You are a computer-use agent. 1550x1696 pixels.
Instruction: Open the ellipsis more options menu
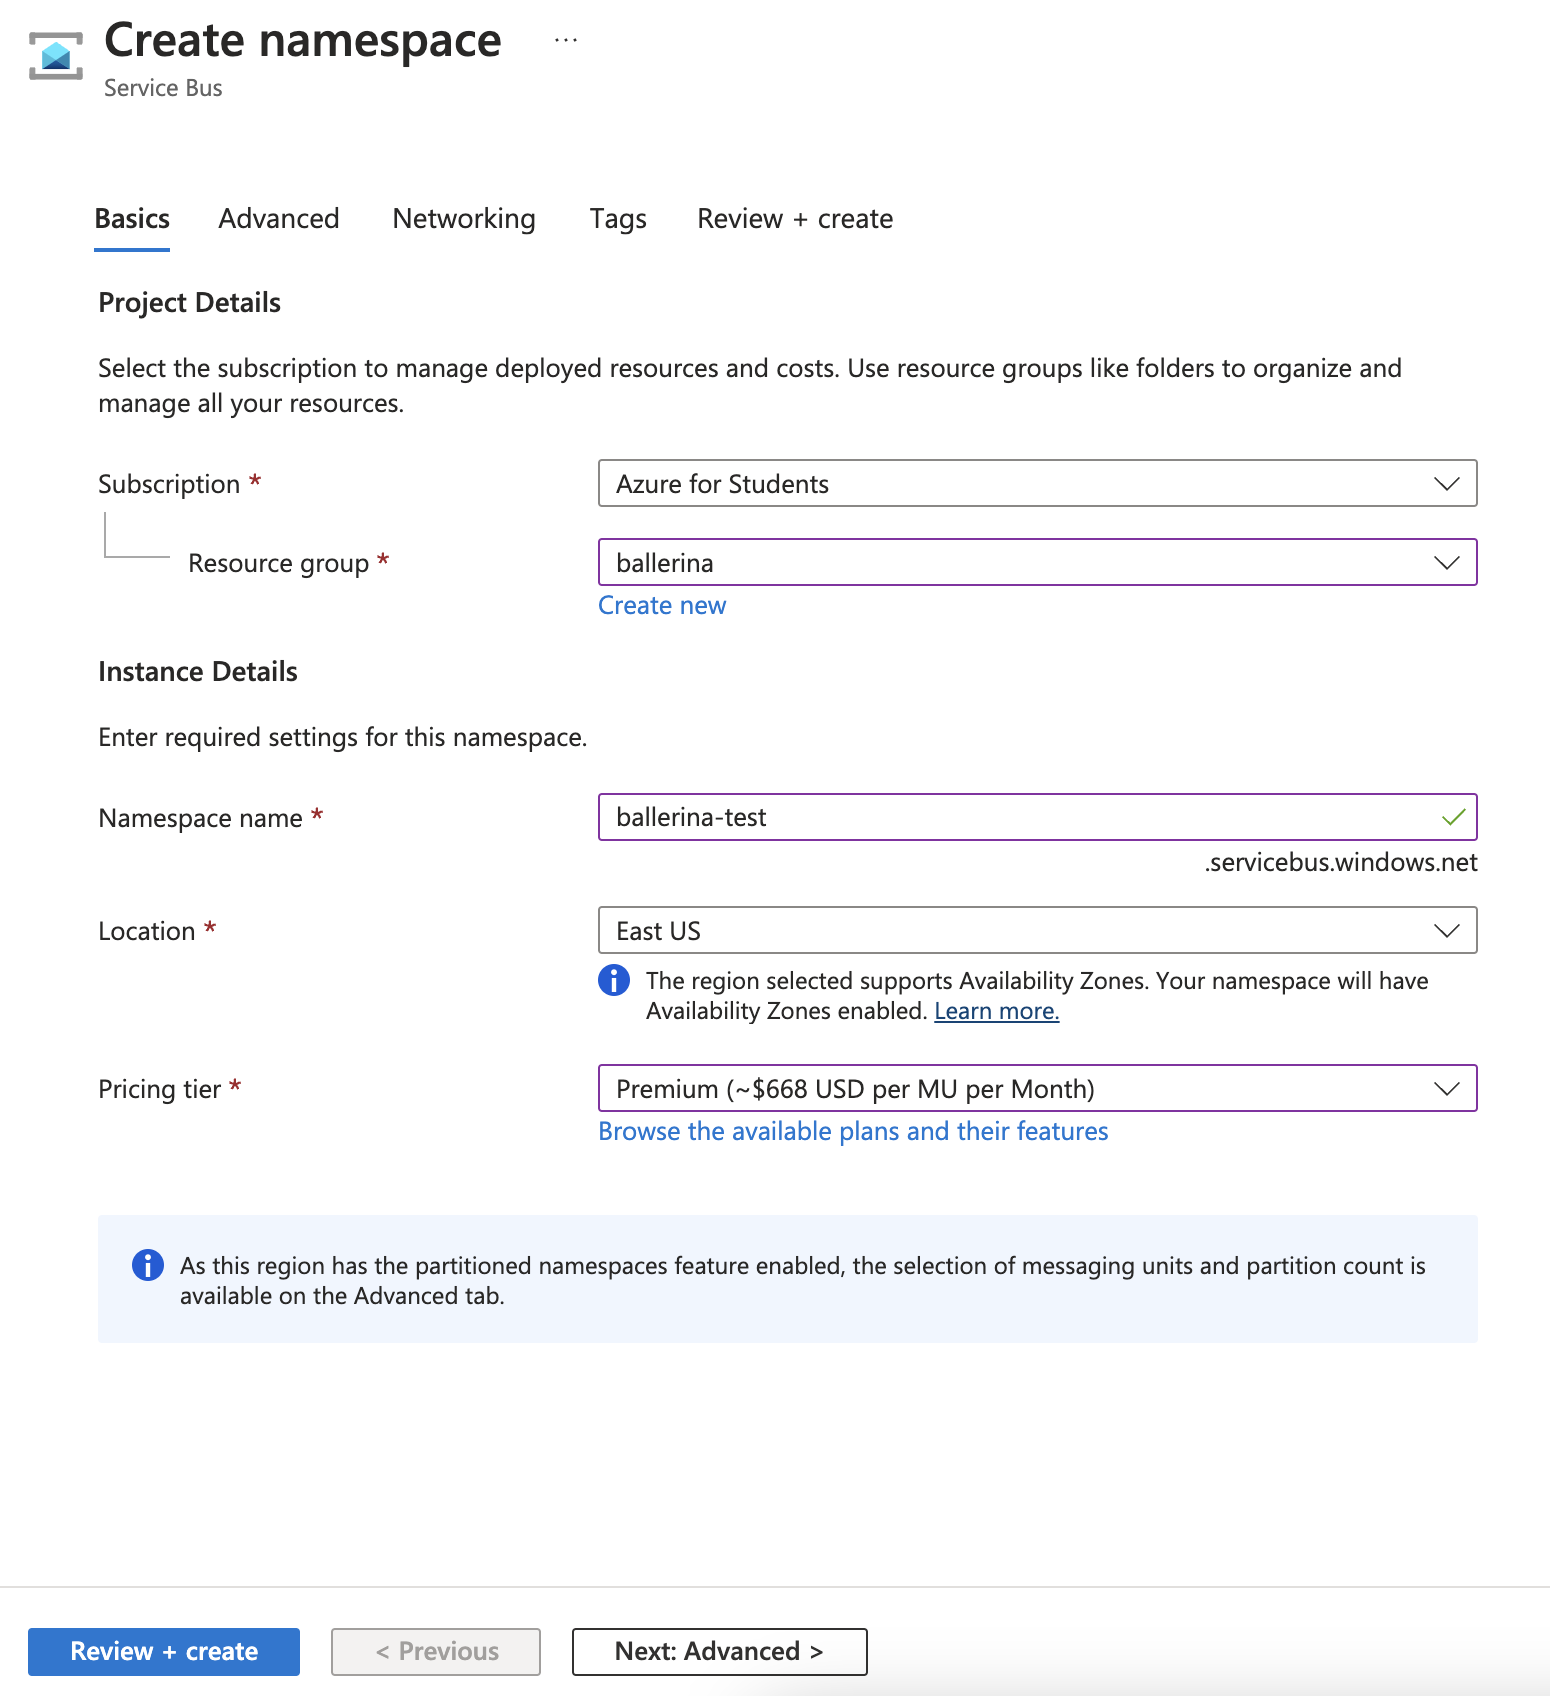[566, 41]
